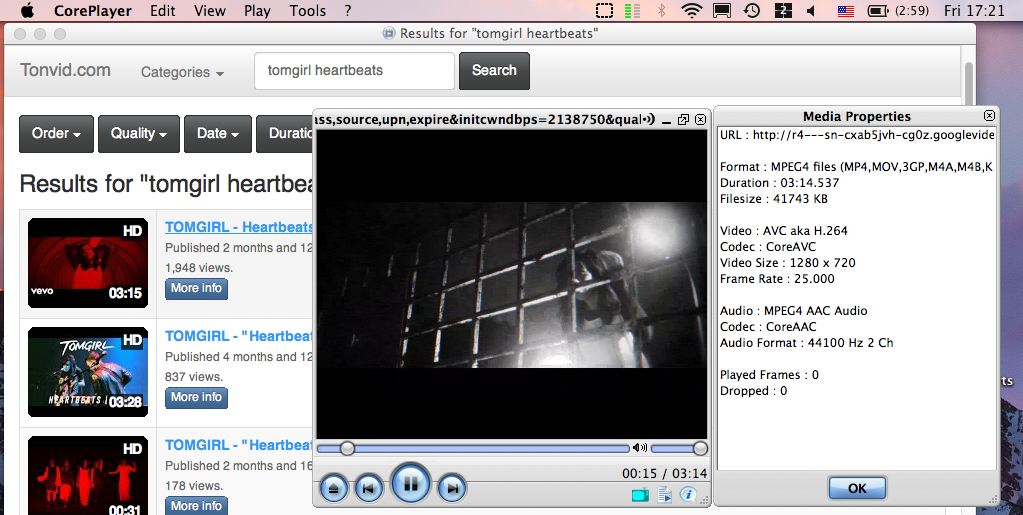
Task: Open the system volume menu bar icon
Action: click(x=811, y=10)
